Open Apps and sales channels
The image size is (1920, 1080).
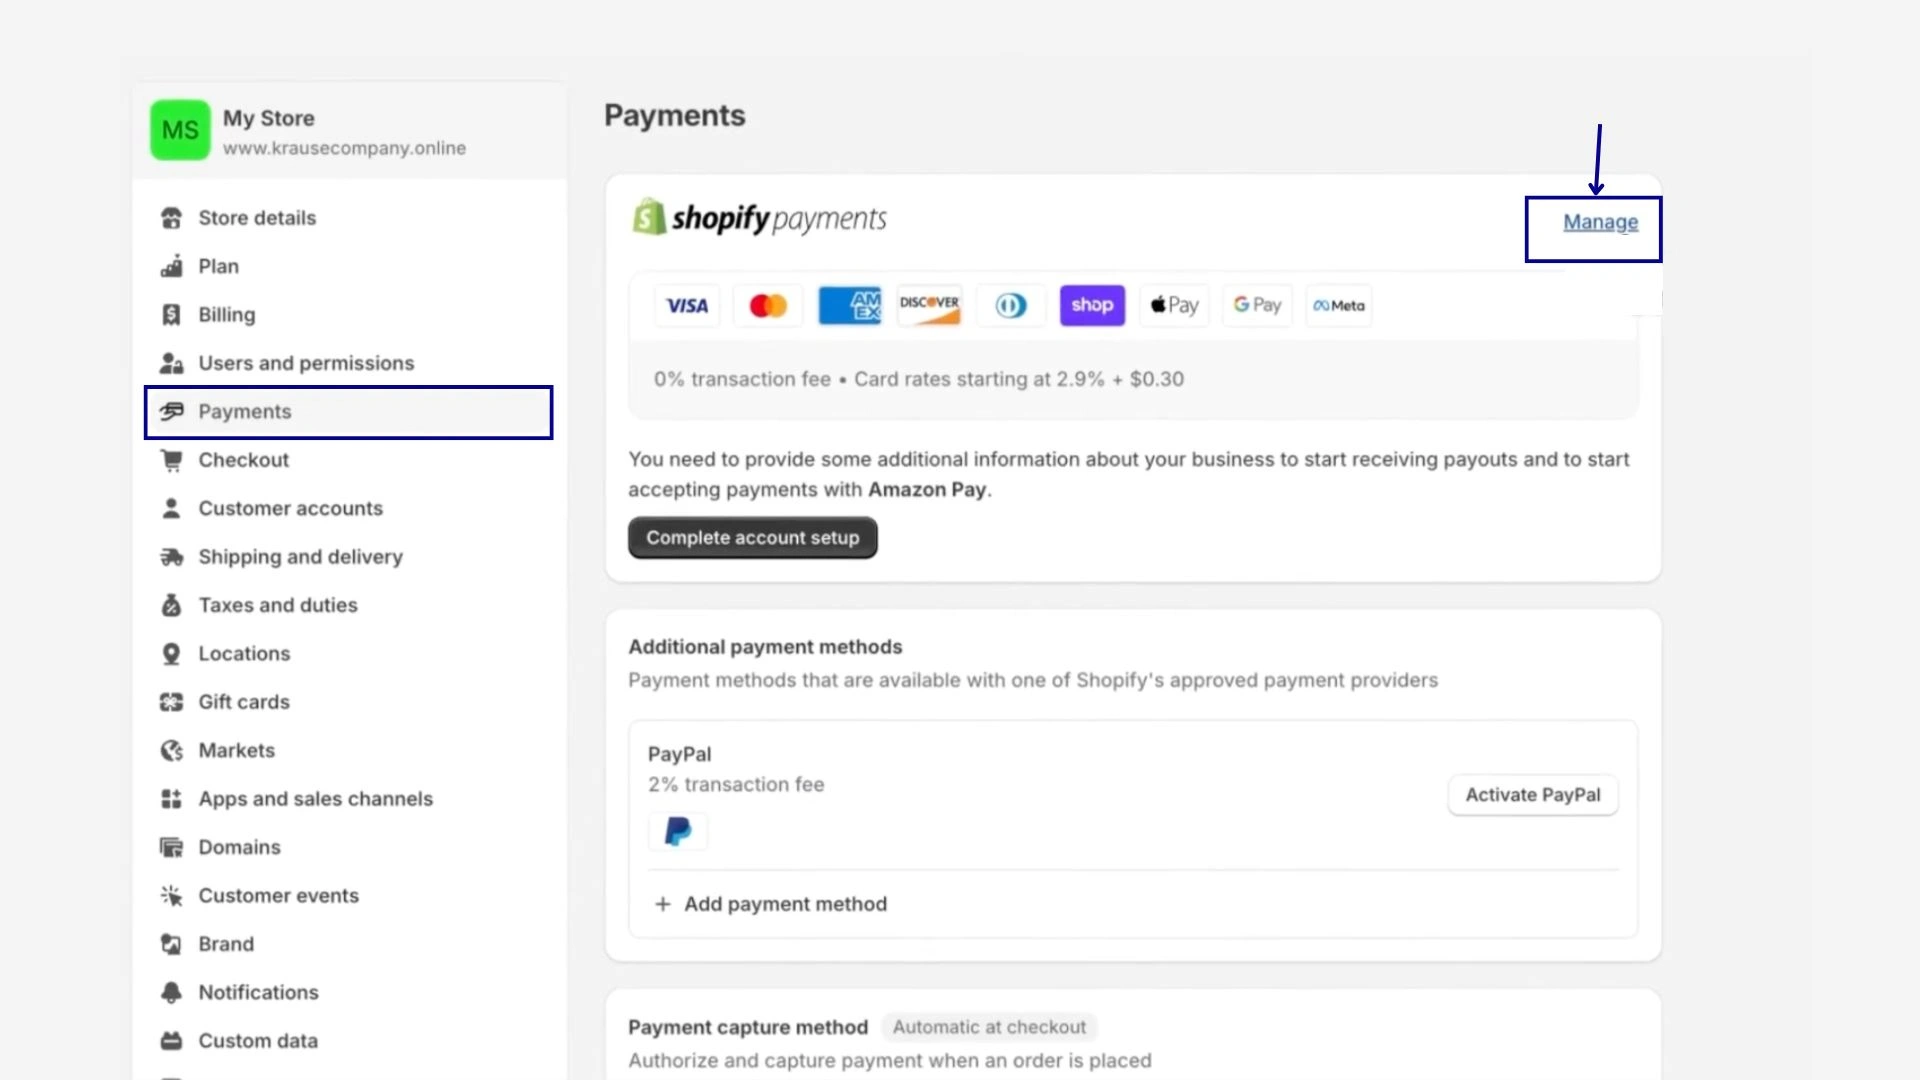(x=315, y=799)
